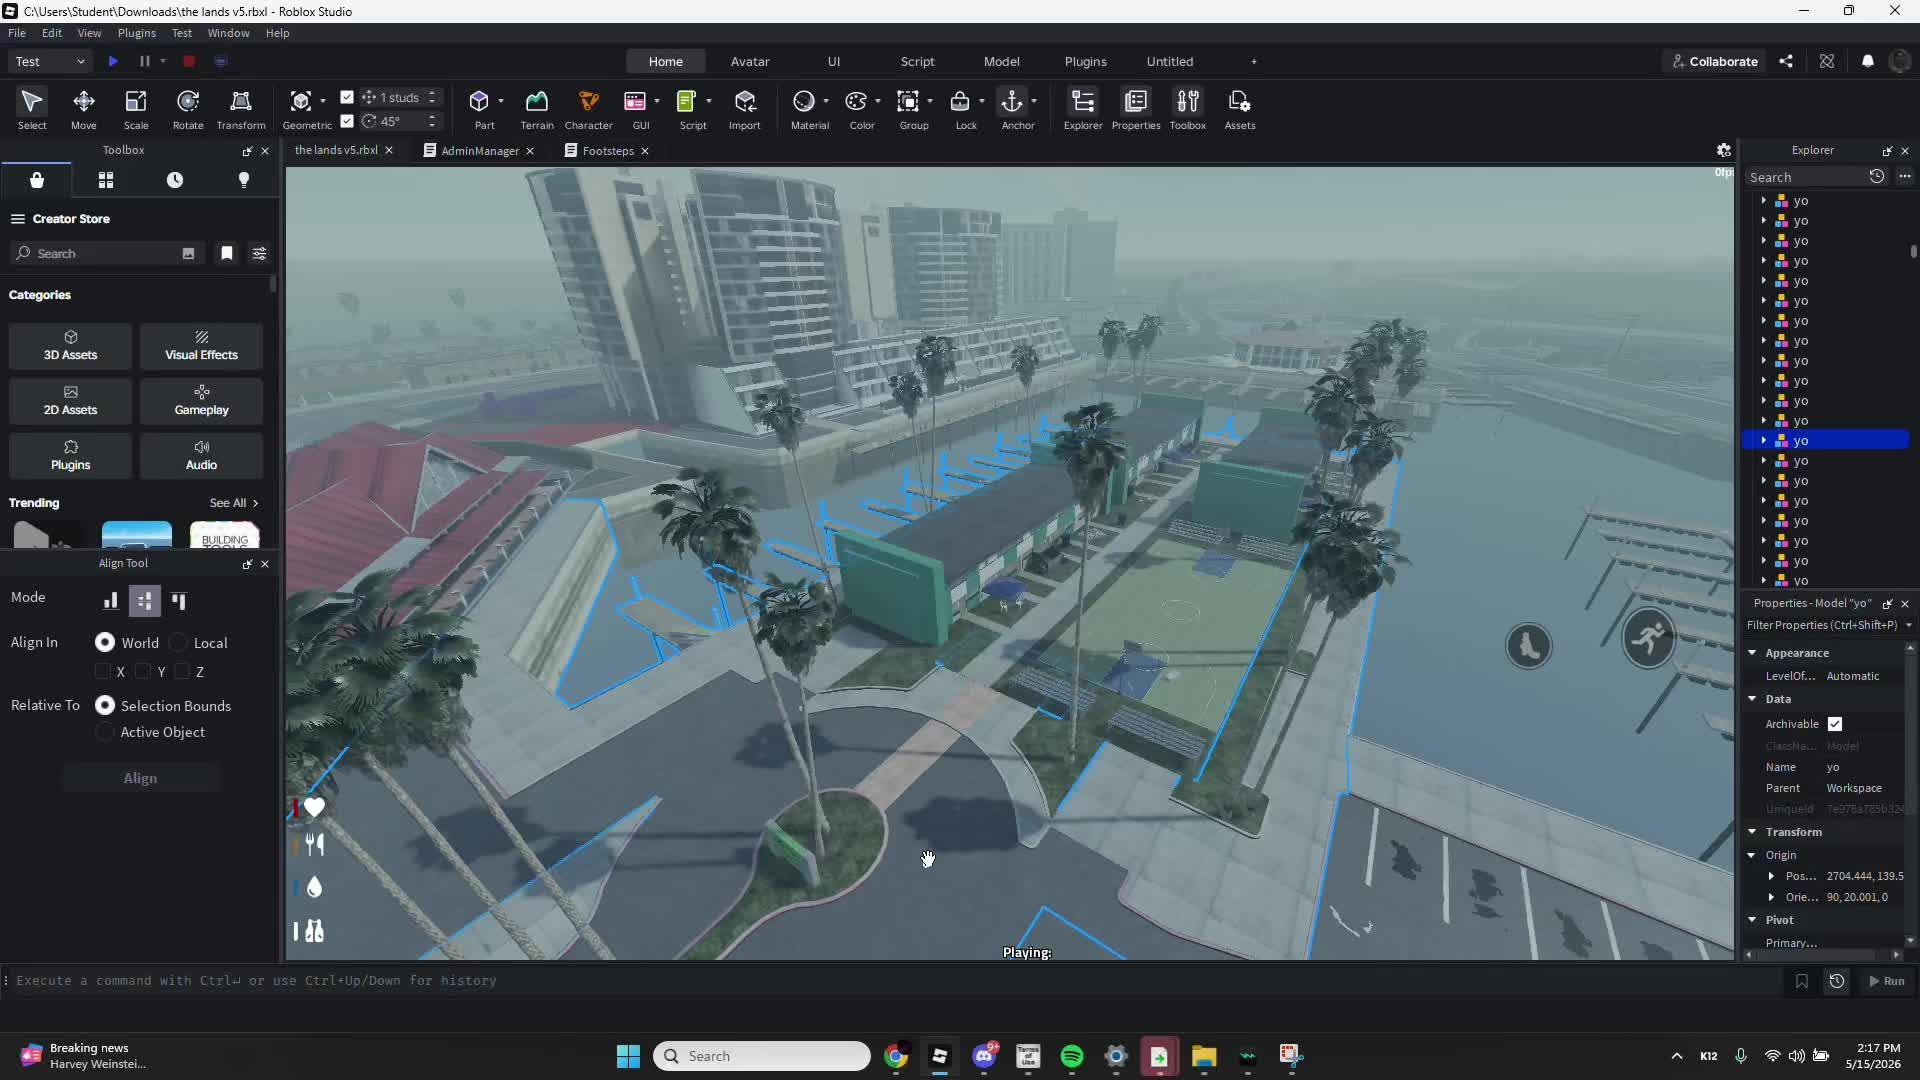Expand the highlighted yo model in Explorer

[x=1764, y=441]
